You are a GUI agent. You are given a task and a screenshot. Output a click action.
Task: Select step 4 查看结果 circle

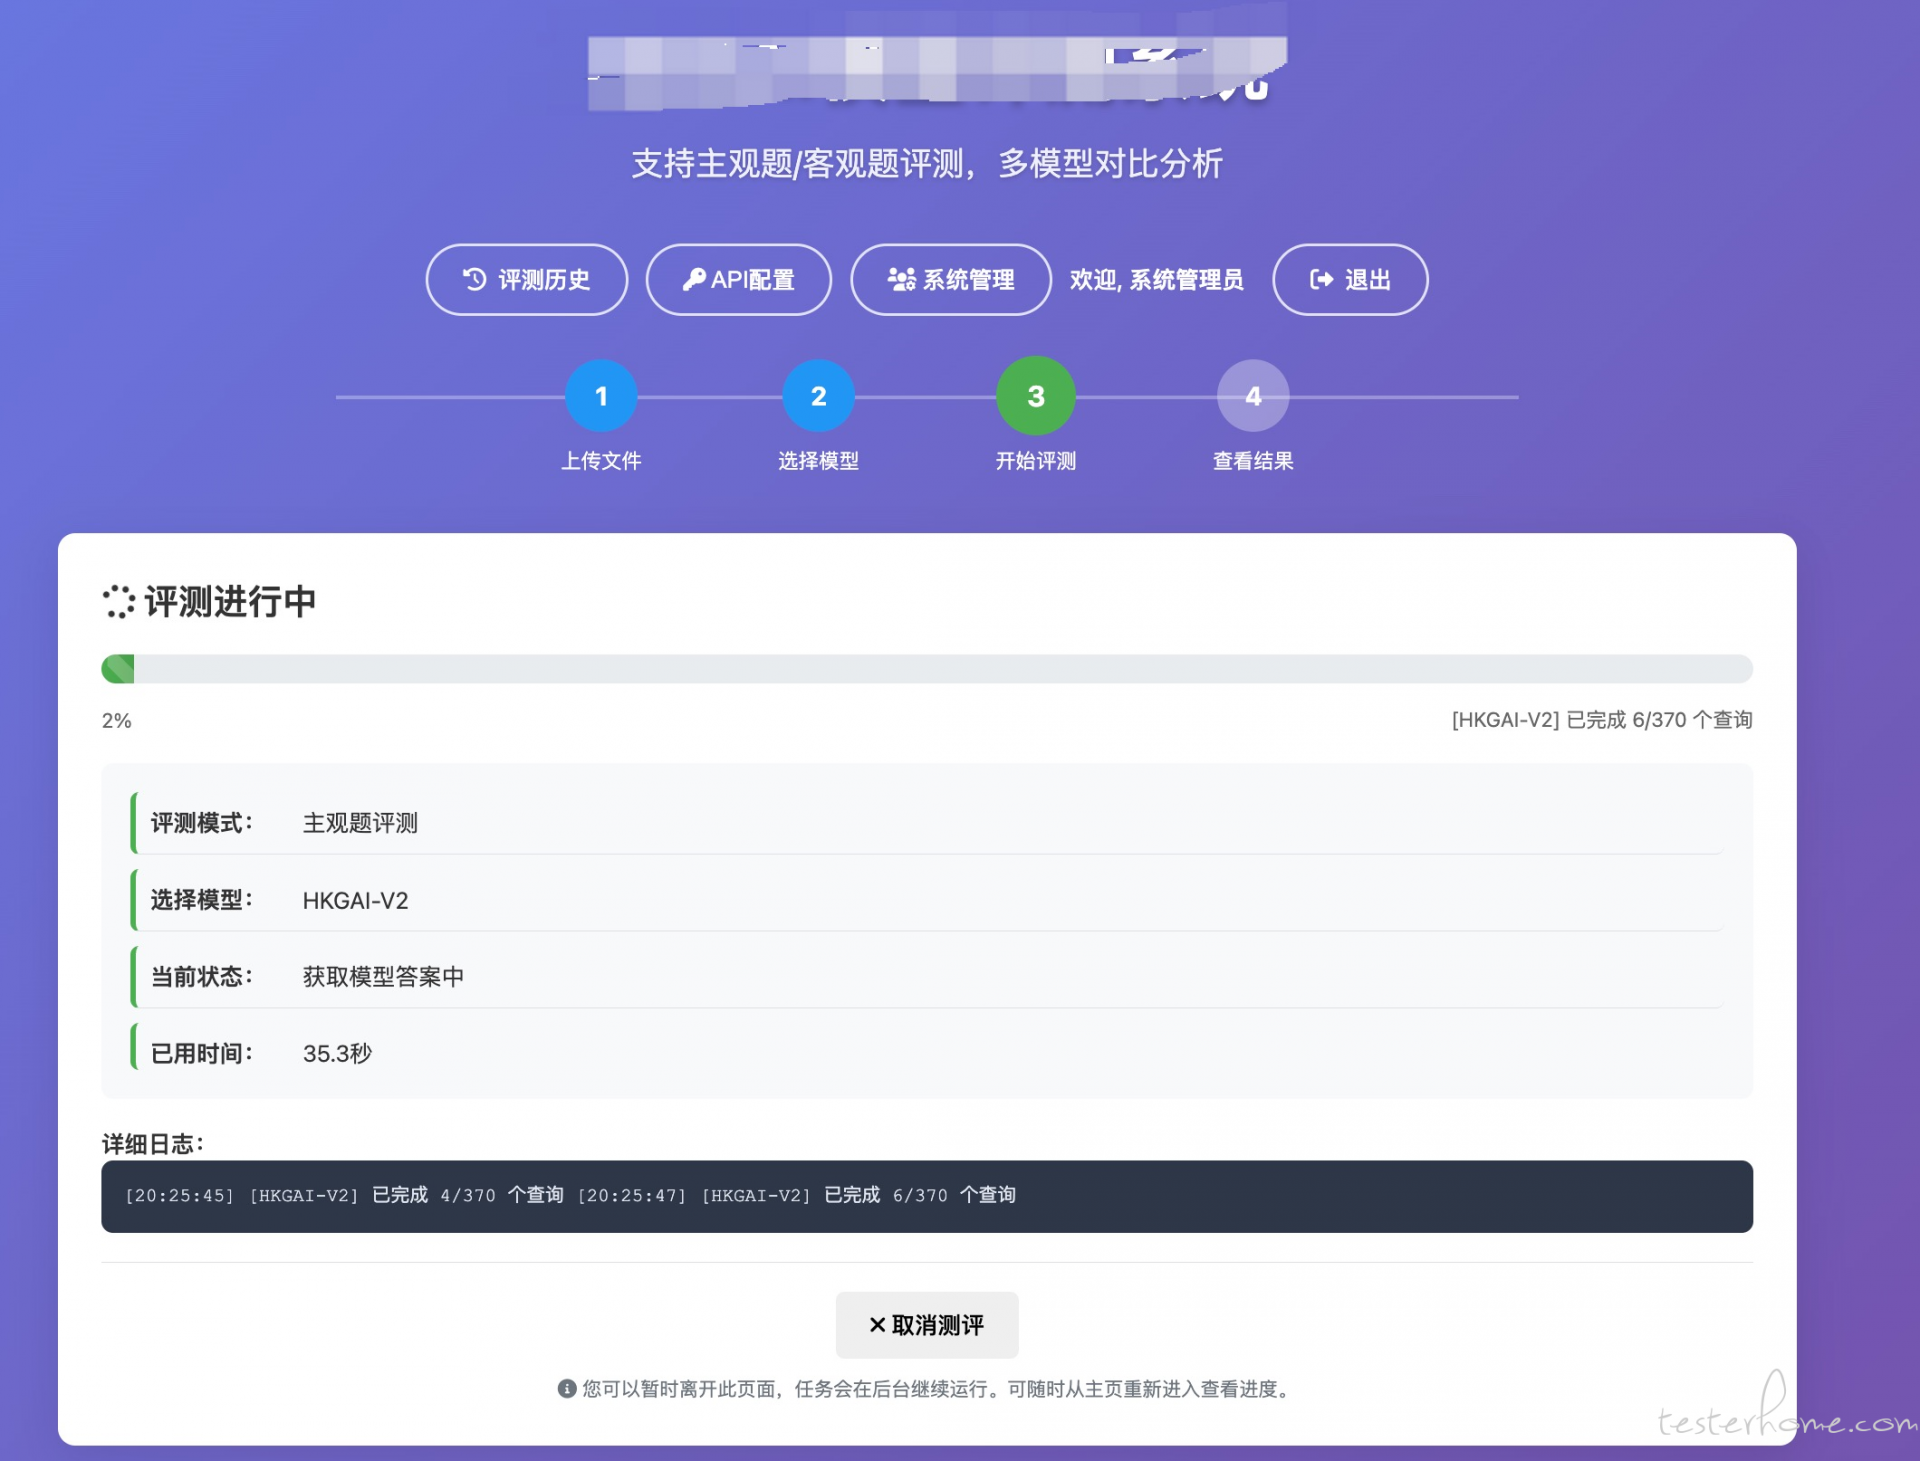coord(1252,396)
